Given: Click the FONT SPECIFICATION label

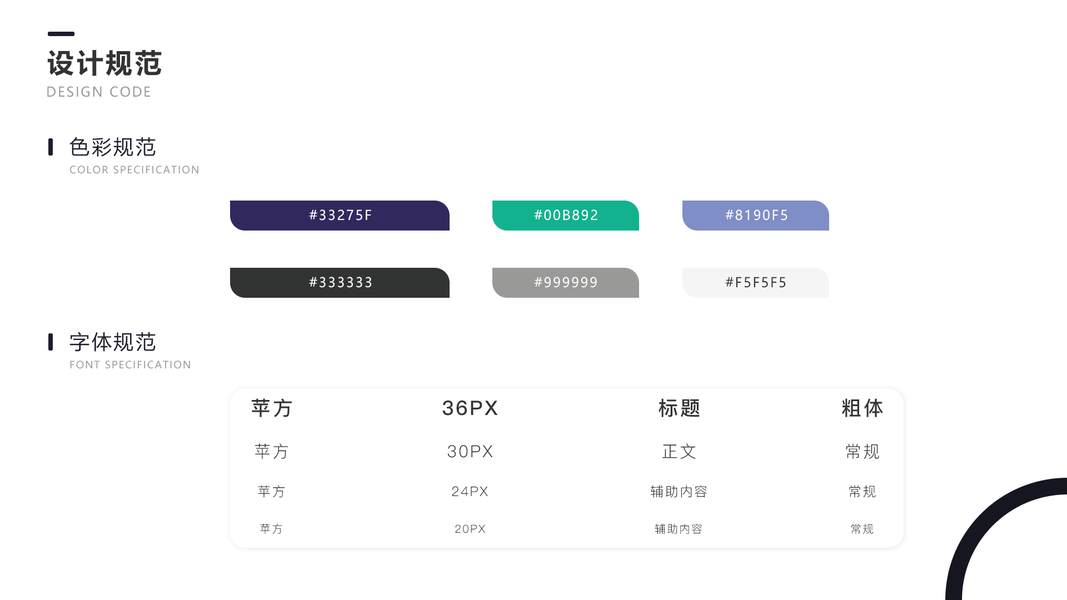Looking at the screenshot, I should point(130,365).
